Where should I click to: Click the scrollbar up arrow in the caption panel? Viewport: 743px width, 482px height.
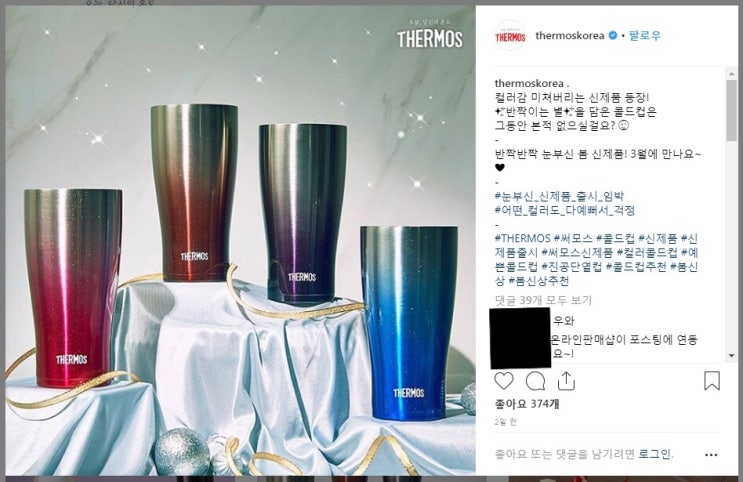tap(731, 74)
